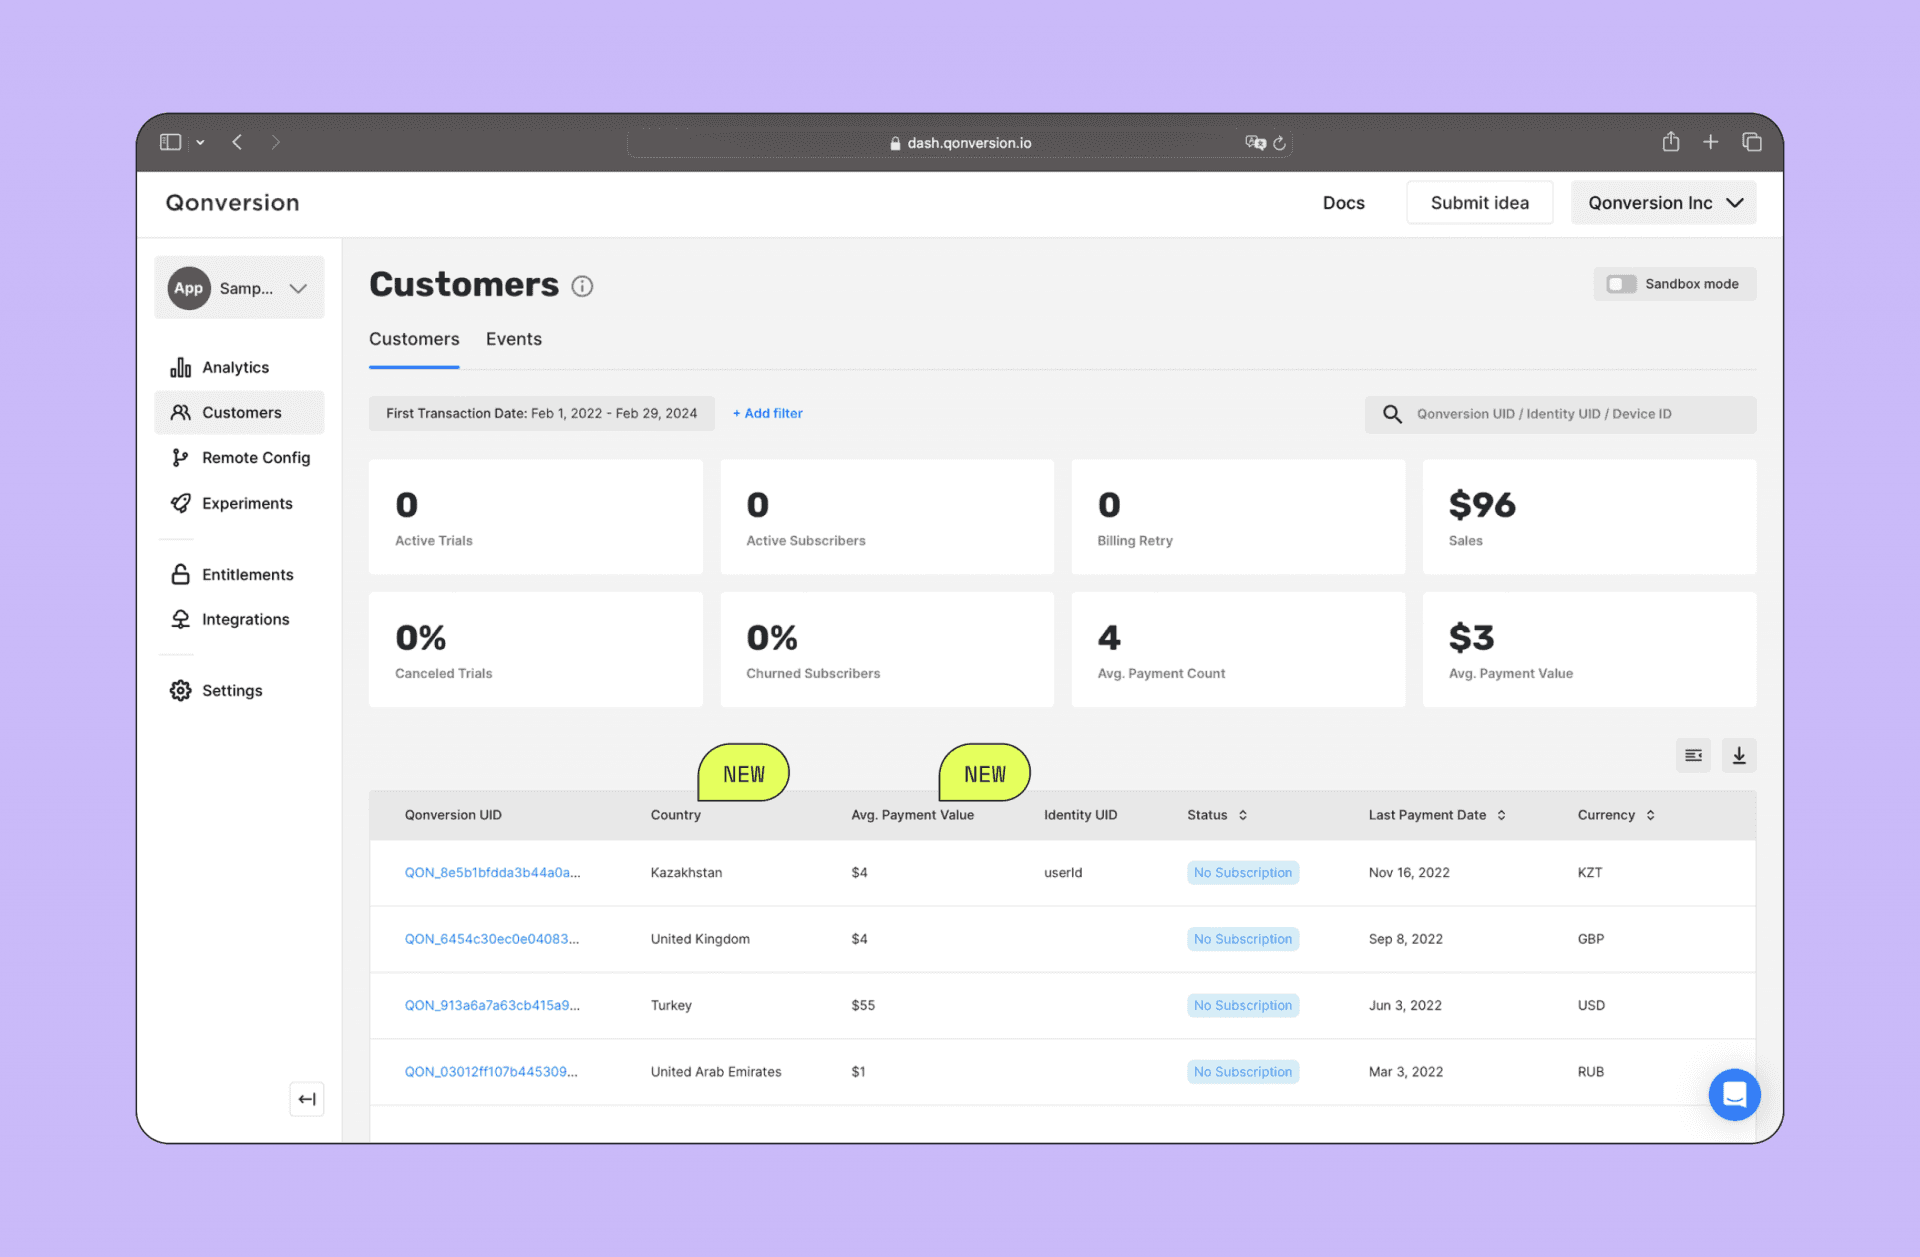Image resolution: width=1920 pixels, height=1257 pixels.
Task: Open the column customization icon above the table
Action: [1693, 756]
